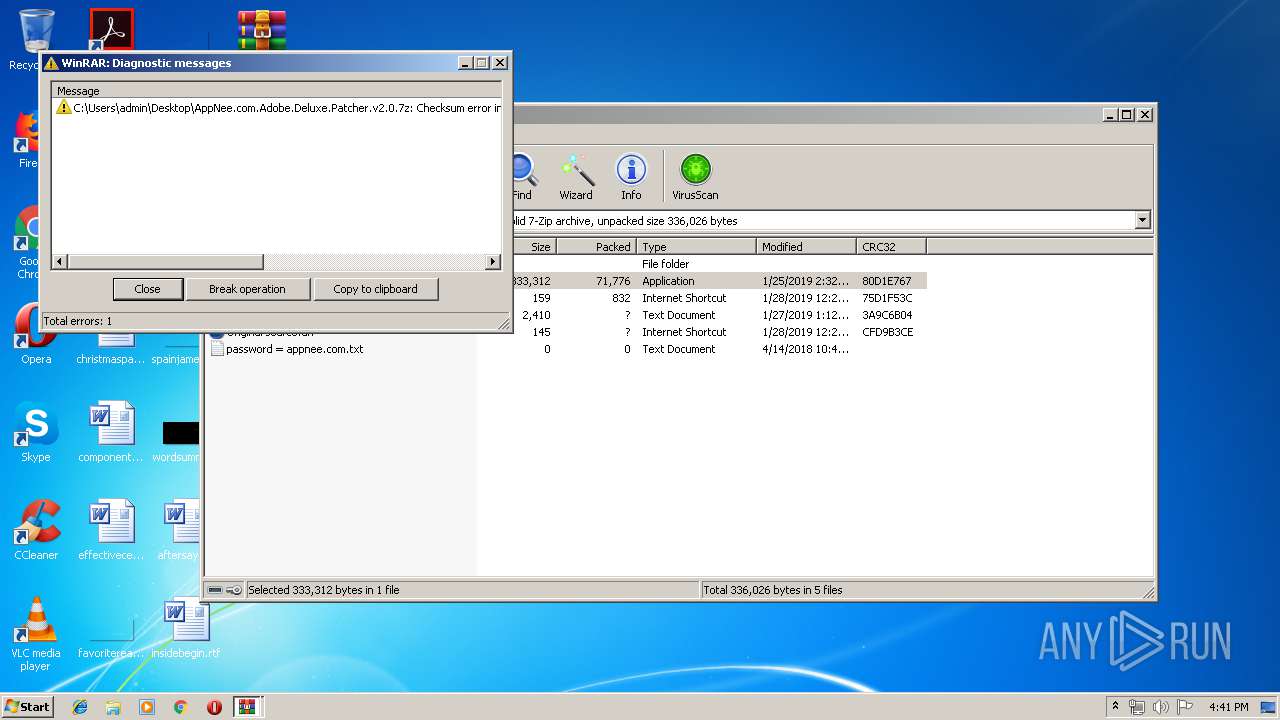
Task: Click Copy to clipboard button
Action: 375,289
